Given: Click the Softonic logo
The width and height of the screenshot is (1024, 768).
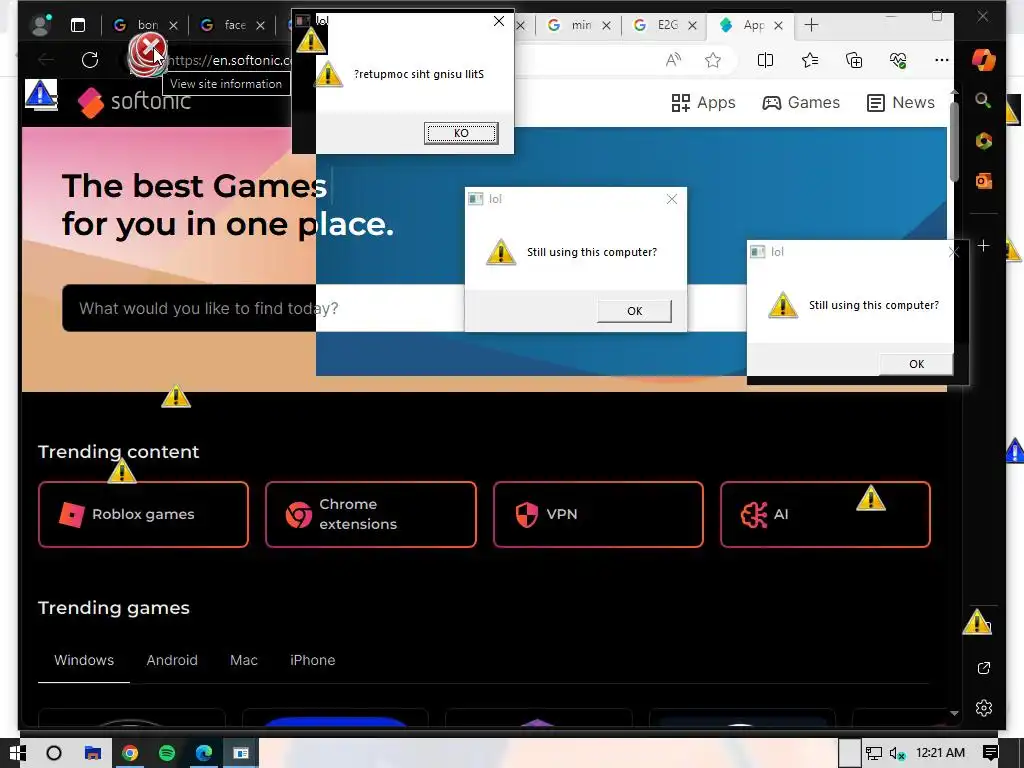Looking at the screenshot, I should (x=134, y=102).
